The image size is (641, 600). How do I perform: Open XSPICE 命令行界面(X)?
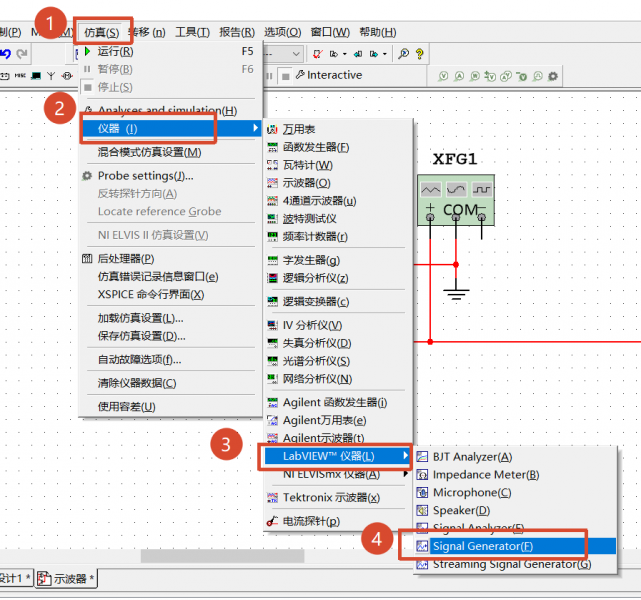point(169,295)
